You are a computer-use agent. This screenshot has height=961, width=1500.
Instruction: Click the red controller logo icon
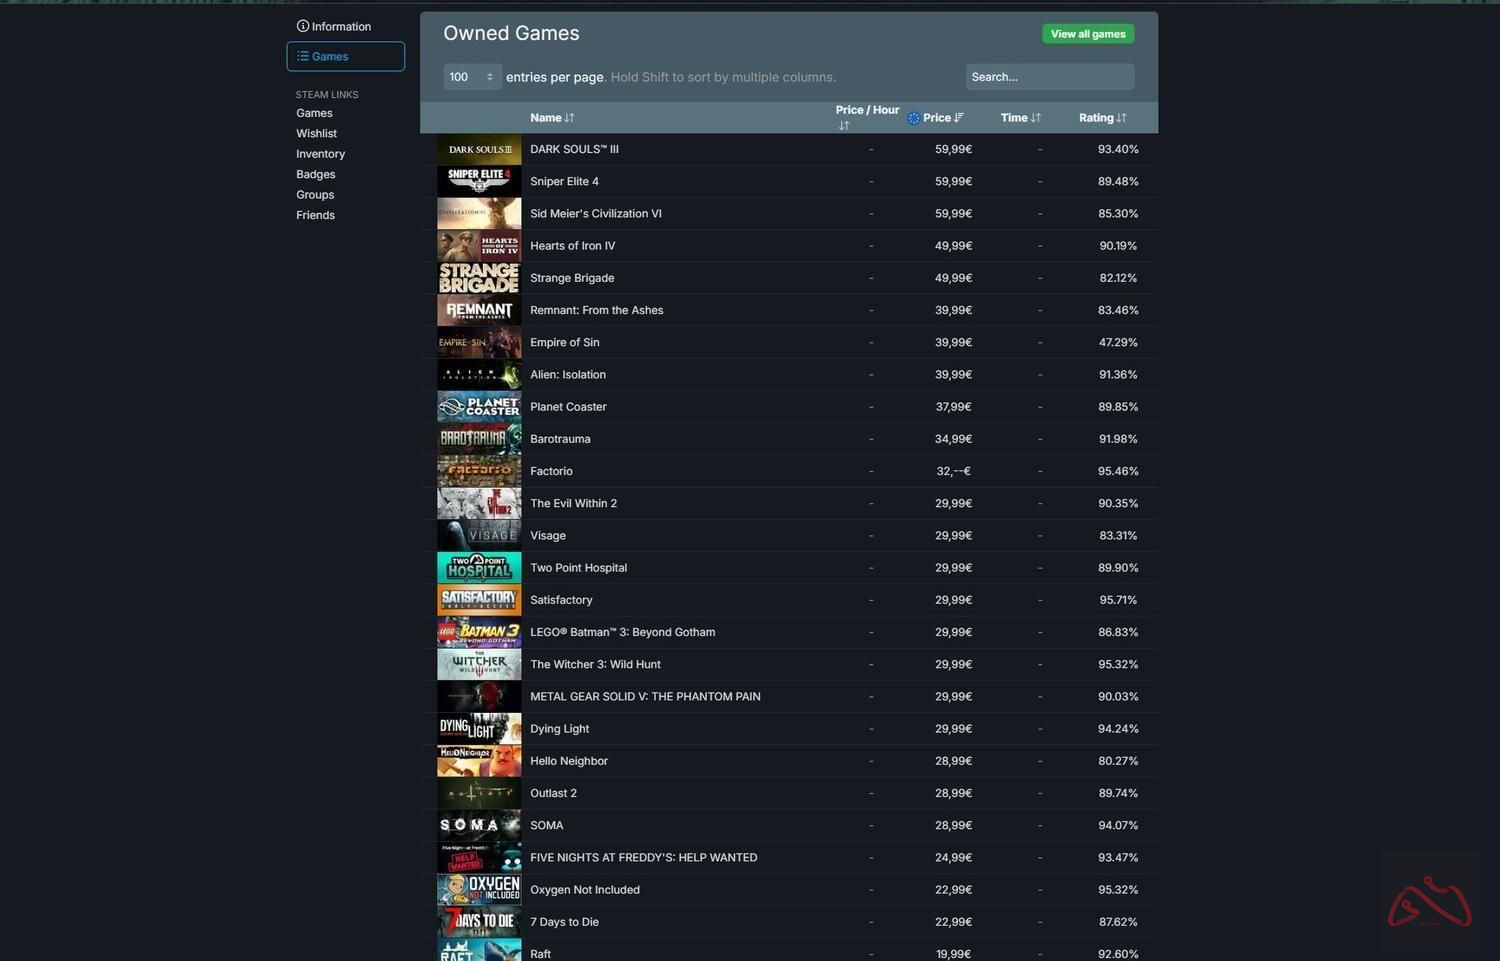click(x=1429, y=901)
